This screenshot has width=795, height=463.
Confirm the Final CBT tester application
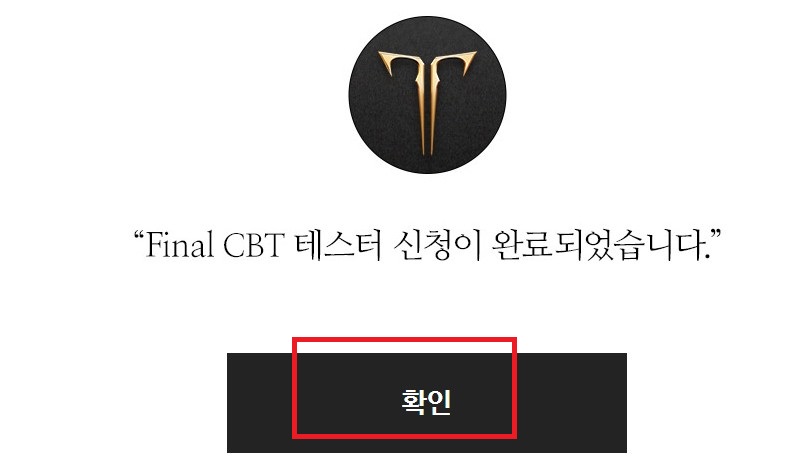tap(426, 403)
